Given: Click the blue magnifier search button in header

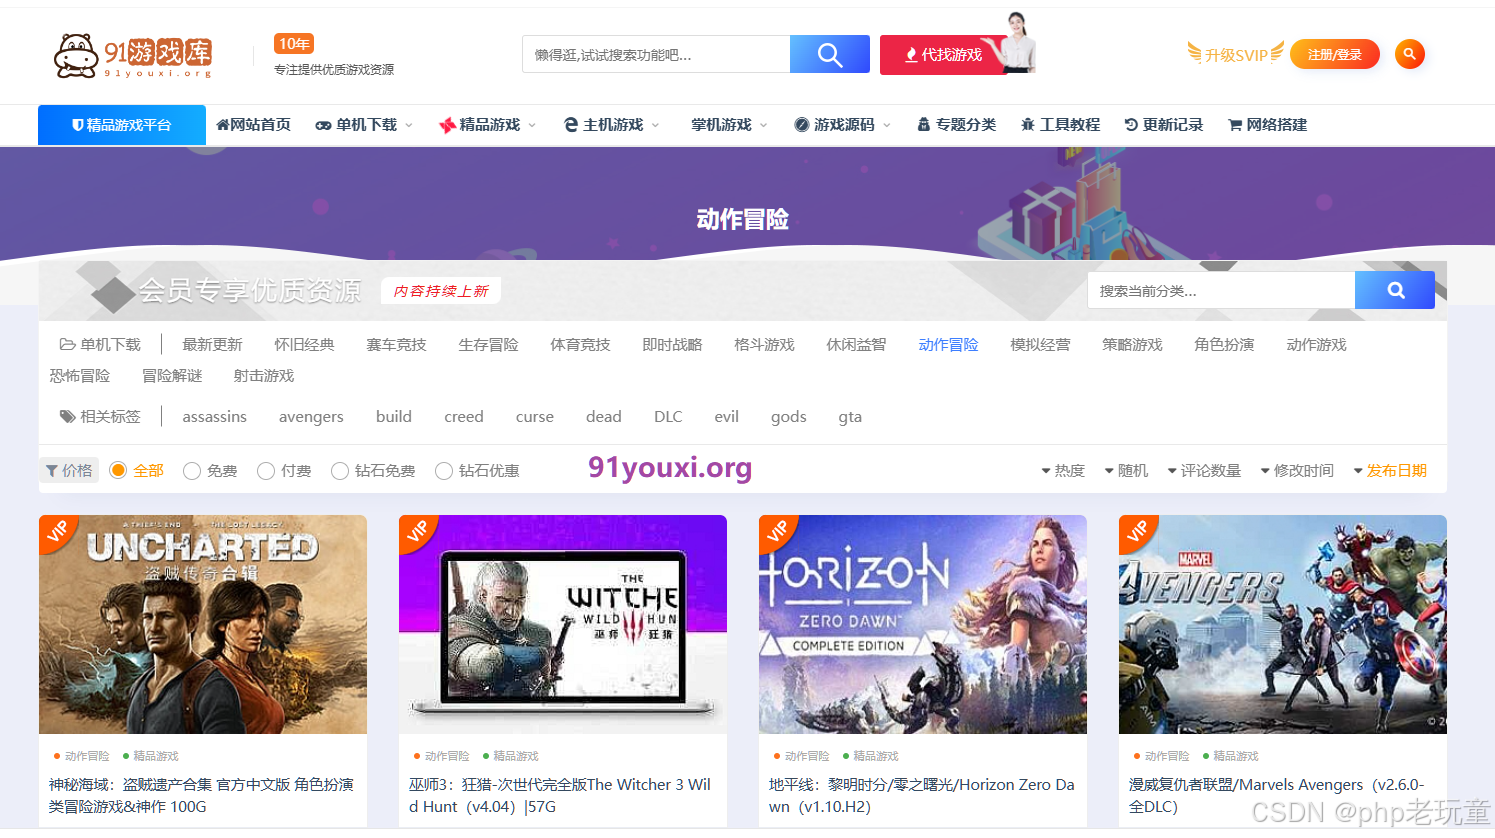Looking at the screenshot, I should (x=830, y=54).
